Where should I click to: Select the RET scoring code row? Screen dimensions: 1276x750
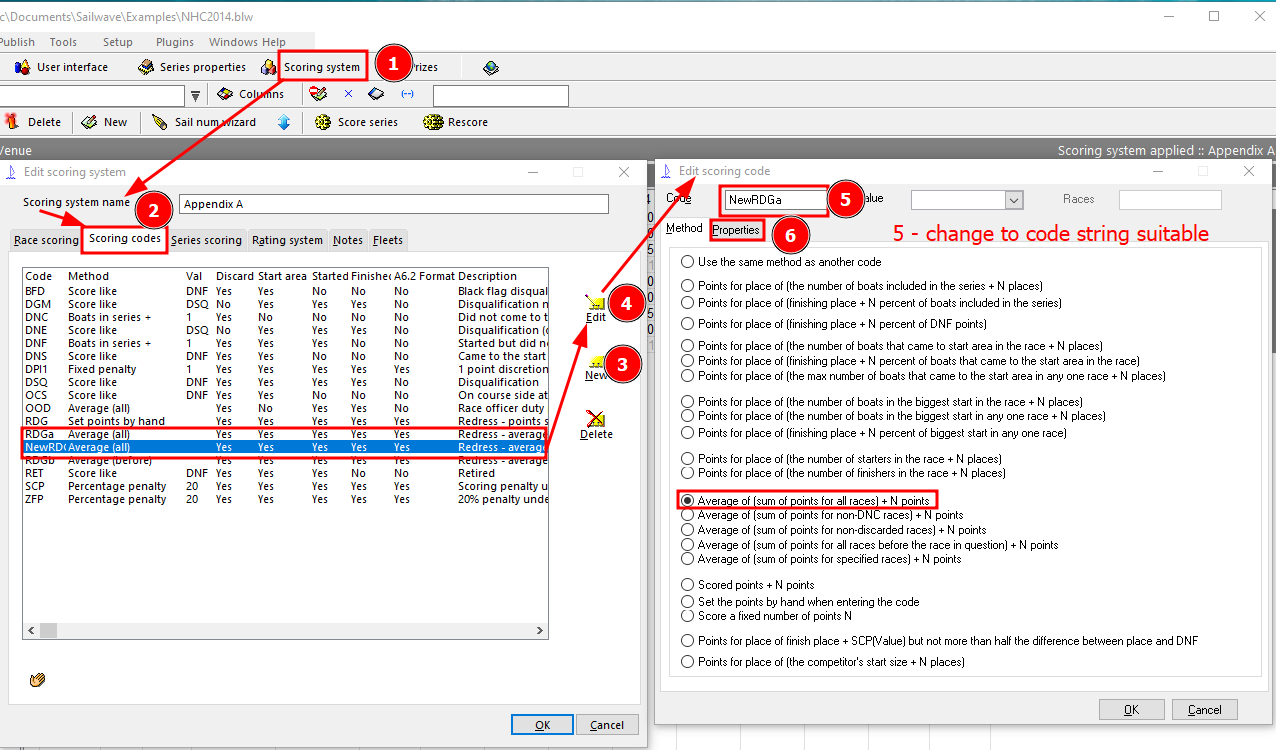tap(286, 473)
